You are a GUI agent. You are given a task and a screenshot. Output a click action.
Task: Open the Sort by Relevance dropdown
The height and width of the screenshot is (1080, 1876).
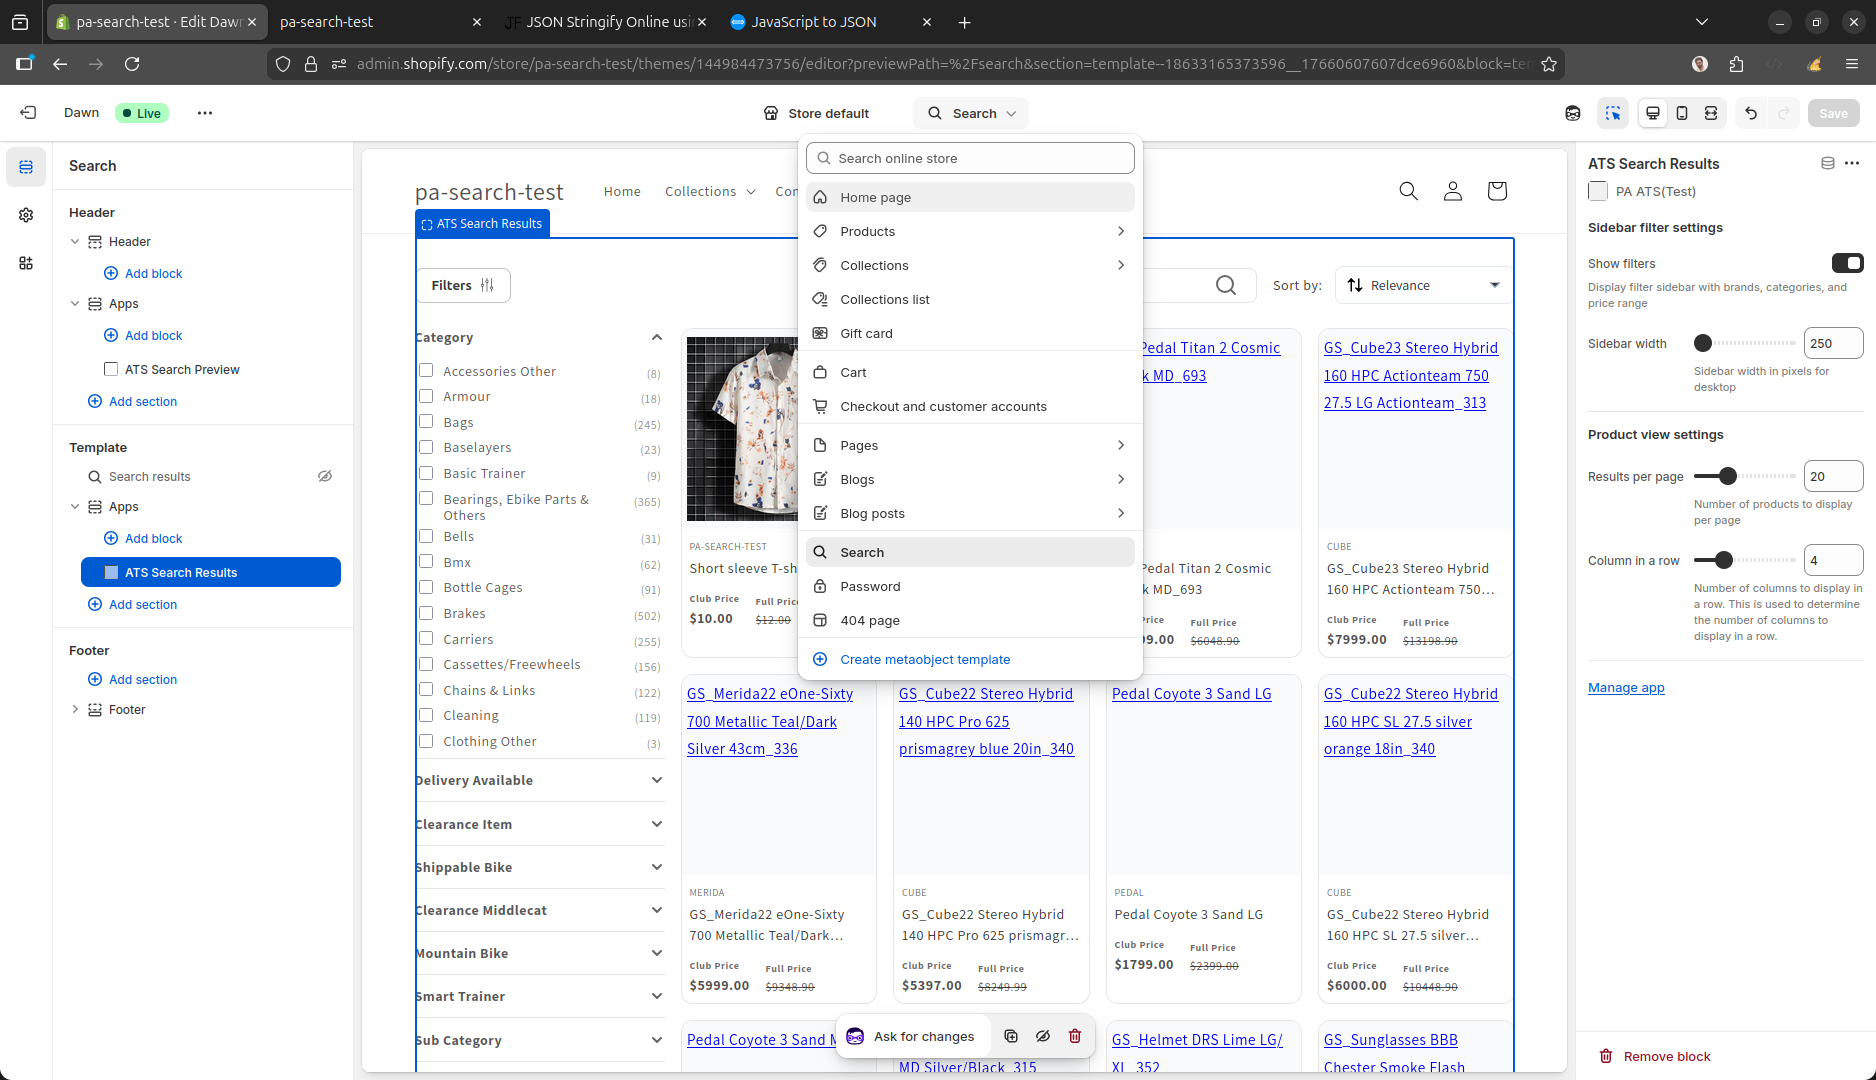coord(1422,285)
